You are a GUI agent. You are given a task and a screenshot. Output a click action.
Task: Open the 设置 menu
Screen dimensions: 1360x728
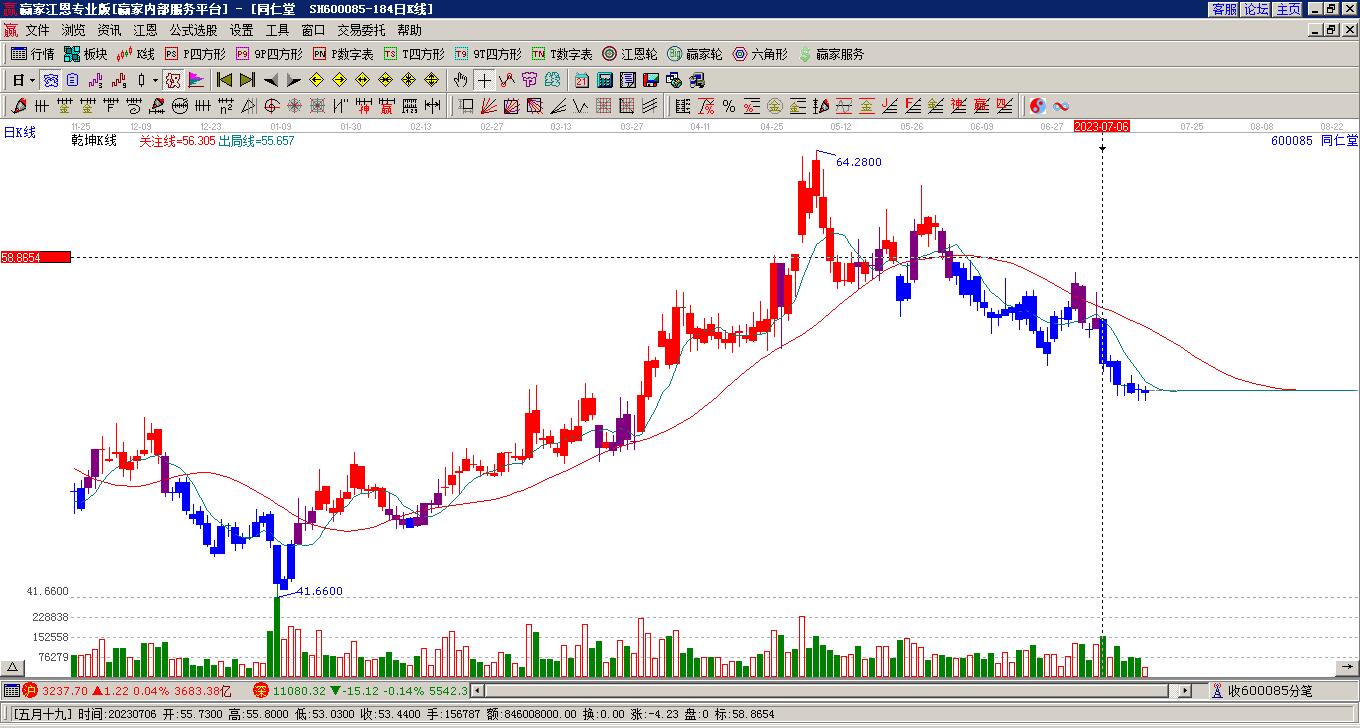241,30
